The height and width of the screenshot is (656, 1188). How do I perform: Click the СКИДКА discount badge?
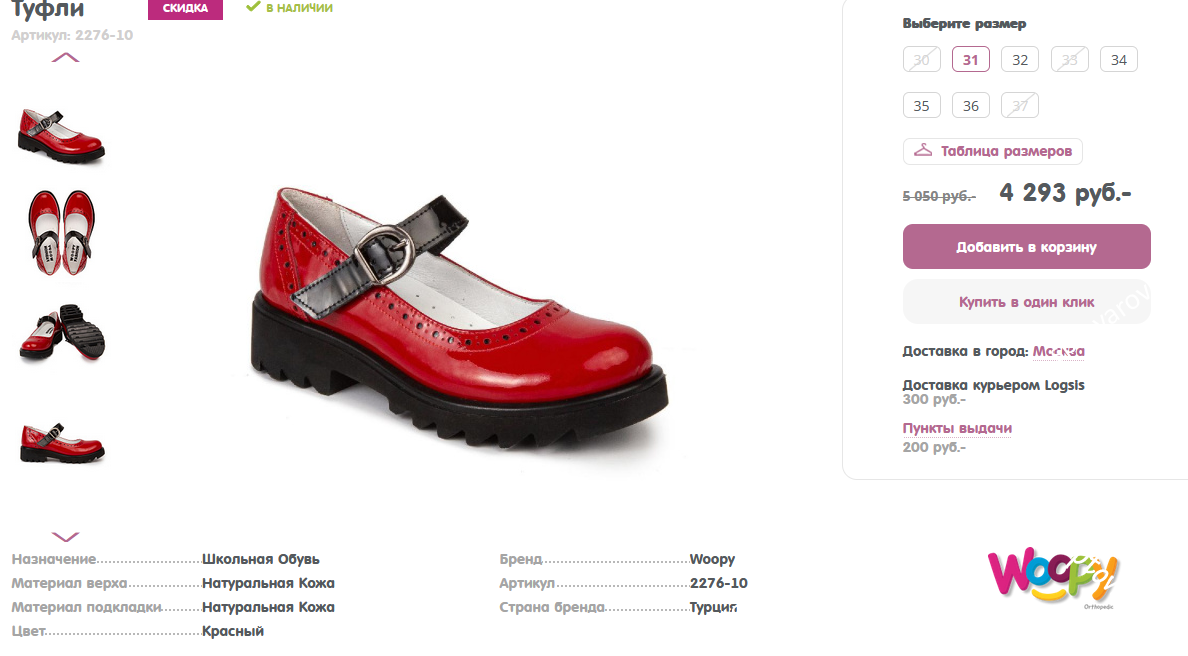point(185,8)
